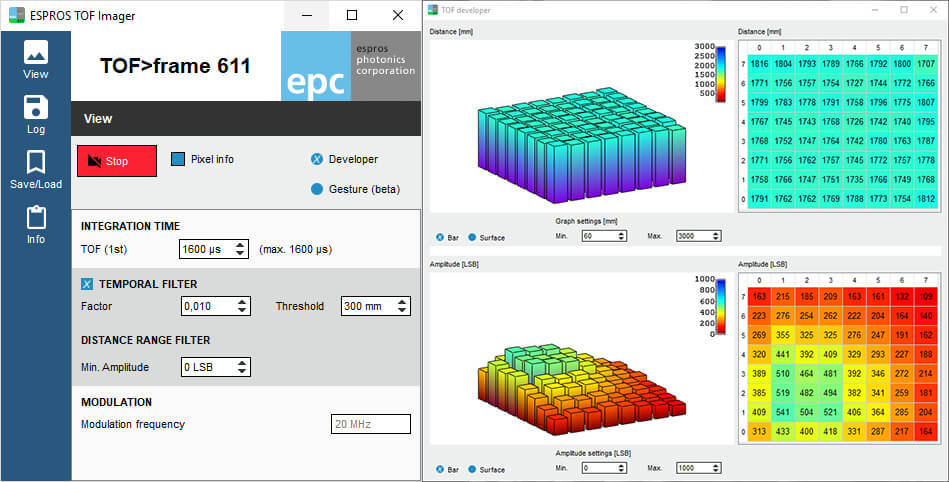The width and height of the screenshot is (949, 482).
Task: Open the View panel in sidebar
Action: 35,59
